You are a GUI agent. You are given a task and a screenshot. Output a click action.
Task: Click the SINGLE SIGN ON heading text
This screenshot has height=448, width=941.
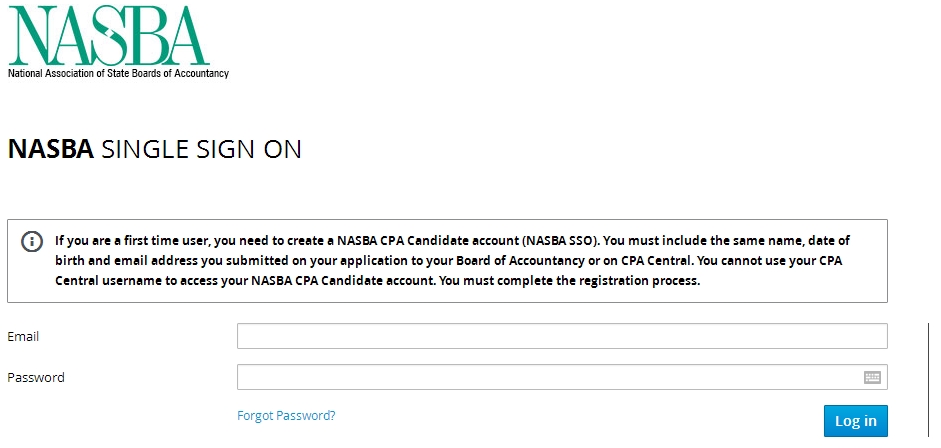tap(202, 150)
